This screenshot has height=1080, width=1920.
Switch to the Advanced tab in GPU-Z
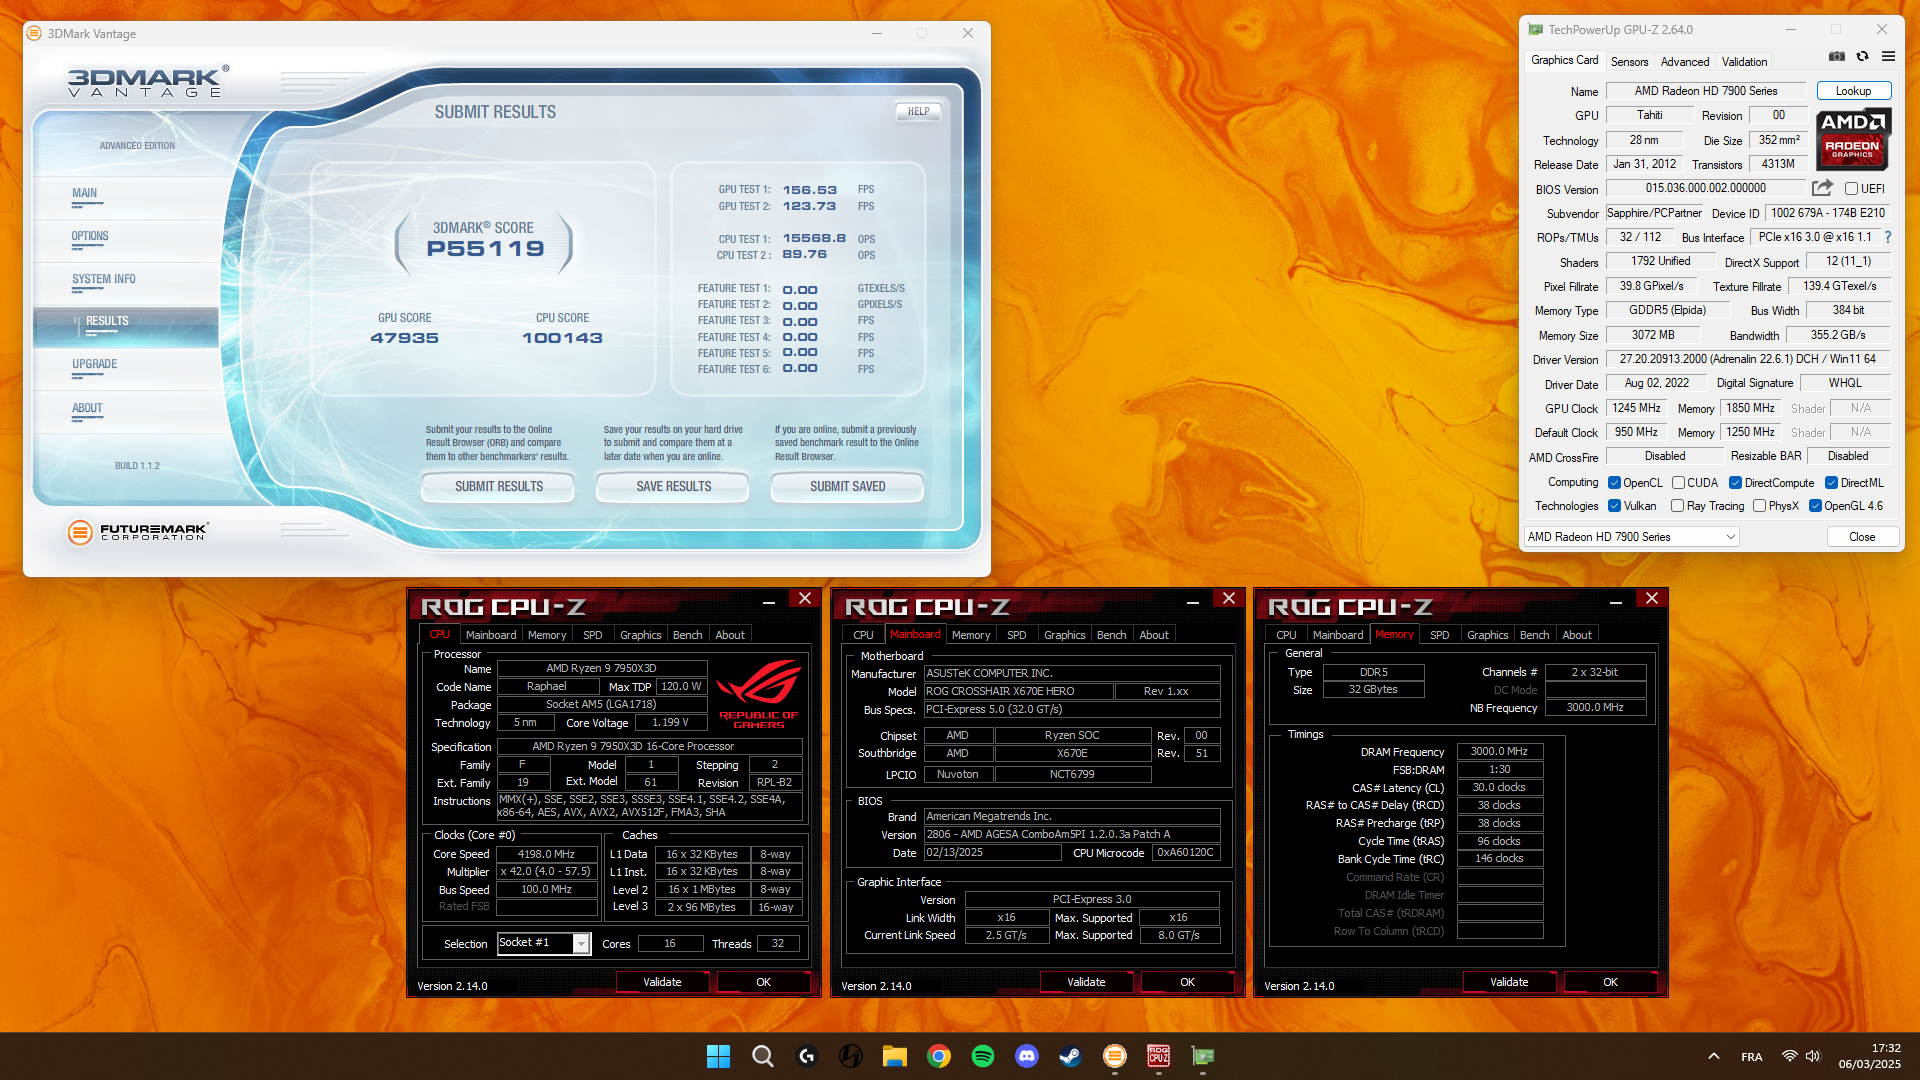(1685, 61)
